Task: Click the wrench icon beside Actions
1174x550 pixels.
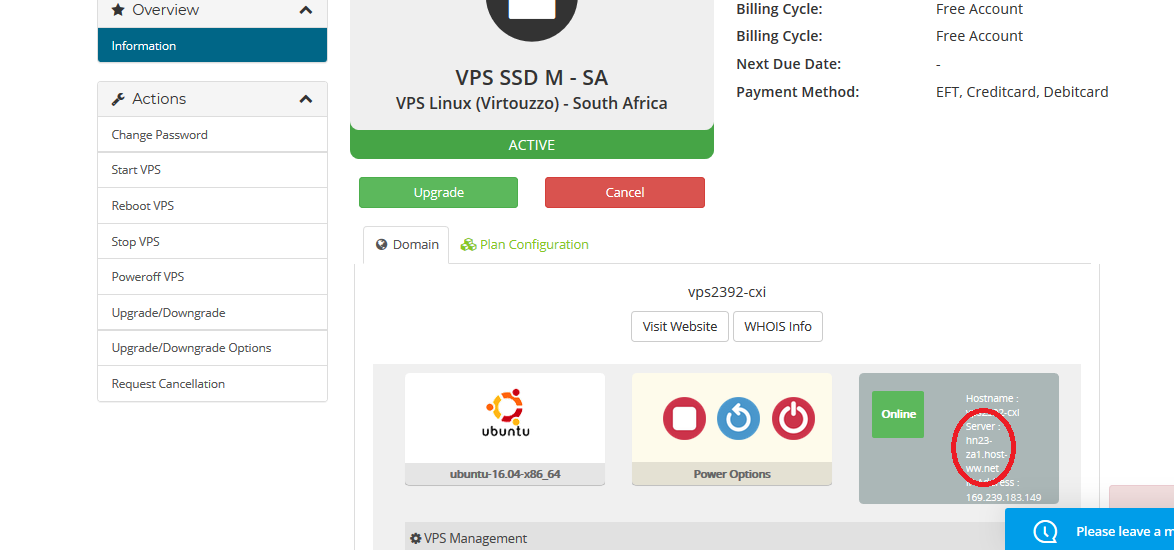Action: coord(118,99)
